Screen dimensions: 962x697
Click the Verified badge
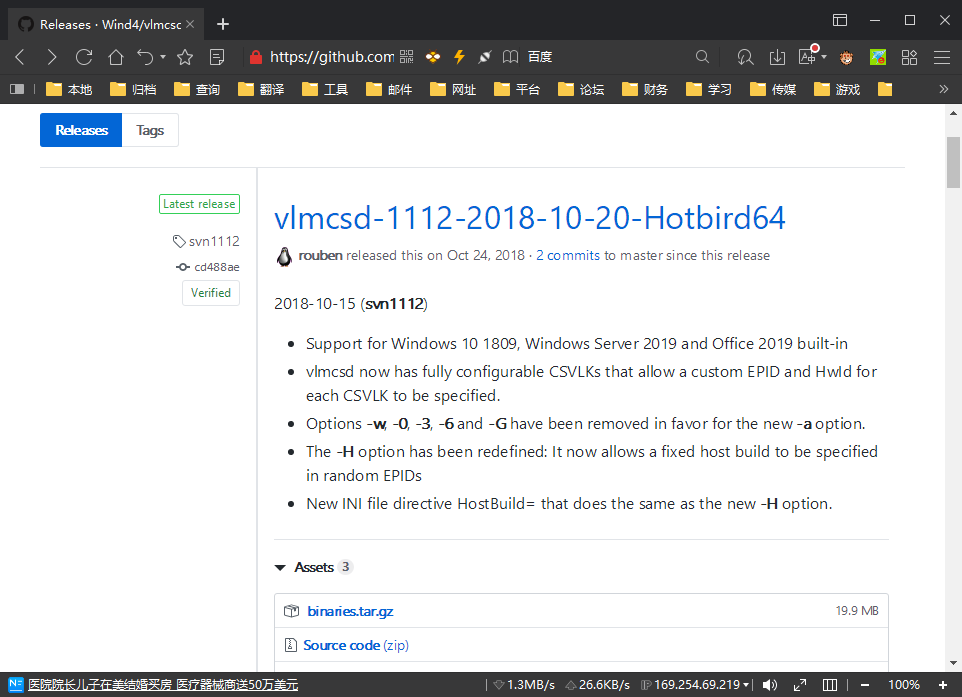tap(210, 293)
